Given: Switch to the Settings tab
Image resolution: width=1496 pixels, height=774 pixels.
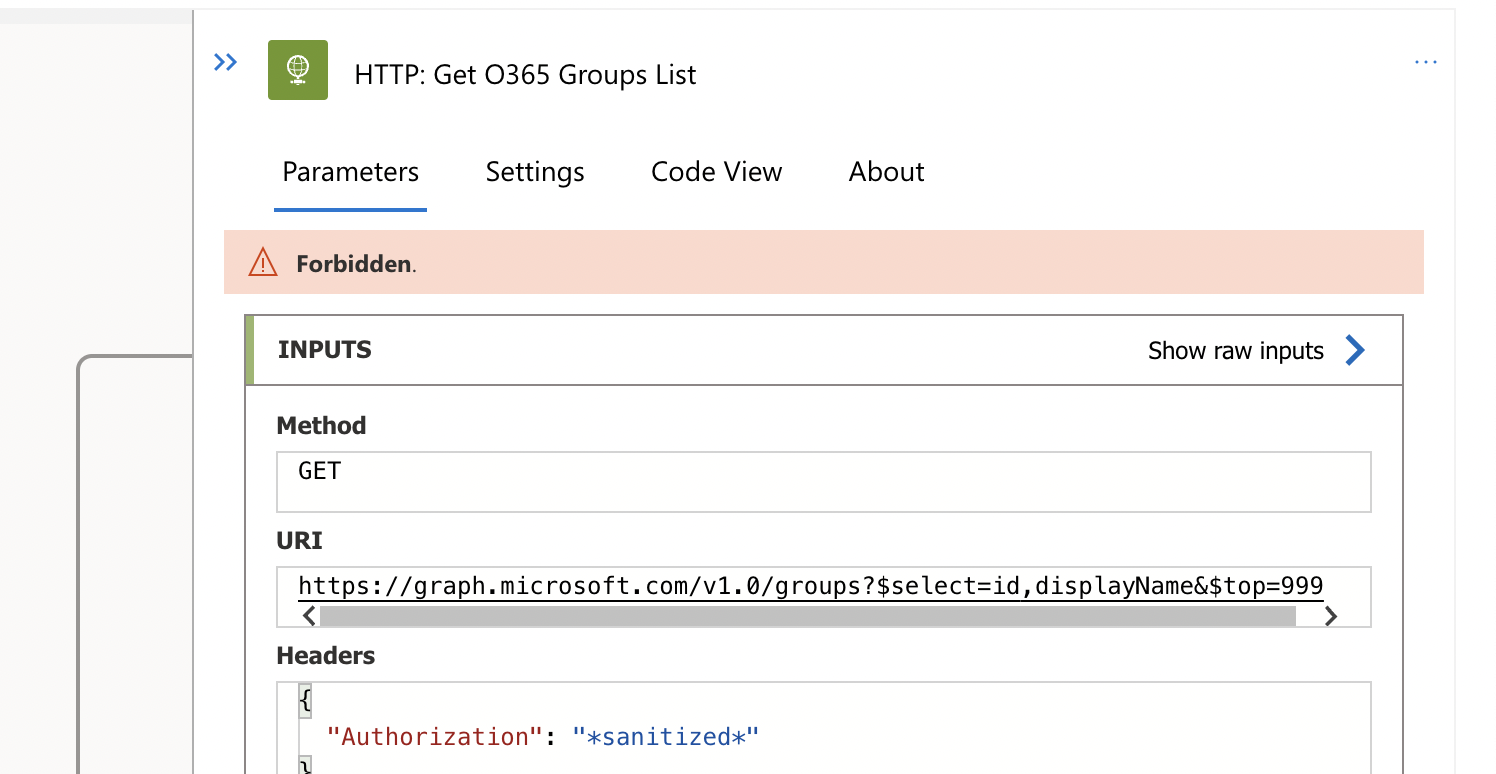Looking at the screenshot, I should [x=535, y=172].
